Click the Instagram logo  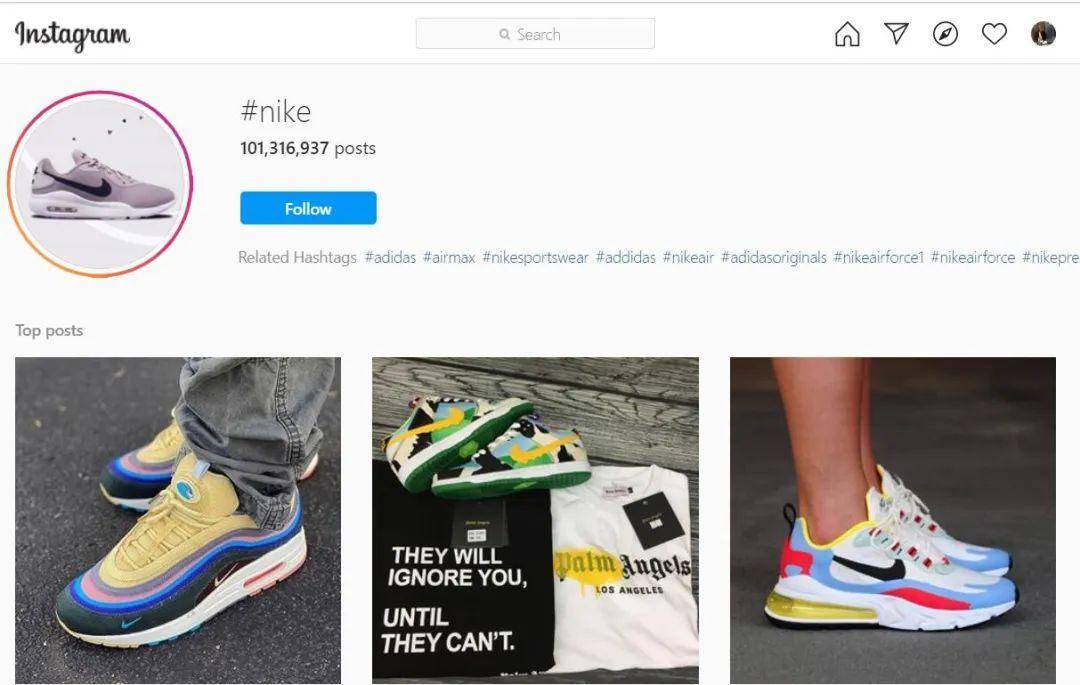point(72,34)
